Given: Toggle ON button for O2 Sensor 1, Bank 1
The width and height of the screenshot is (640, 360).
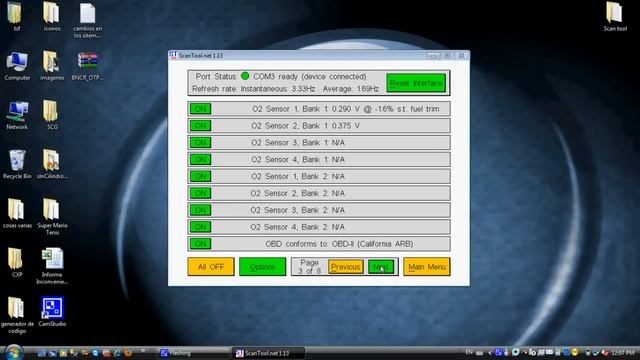Looking at the screenshot, I should coord(200,109).
